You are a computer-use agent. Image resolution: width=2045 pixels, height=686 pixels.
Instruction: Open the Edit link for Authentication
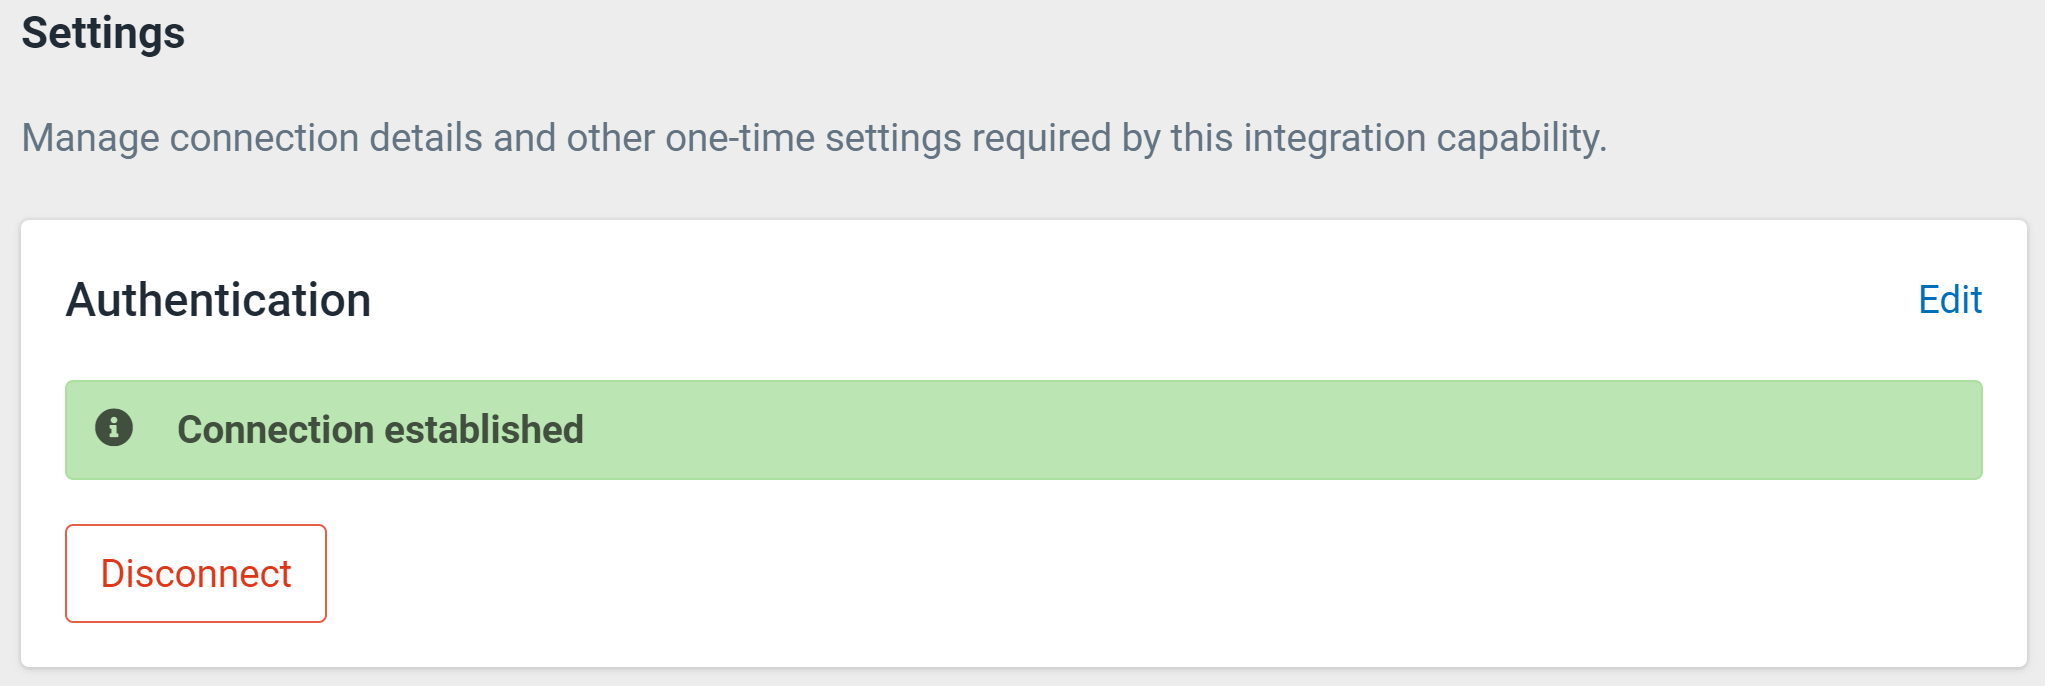1949,300
